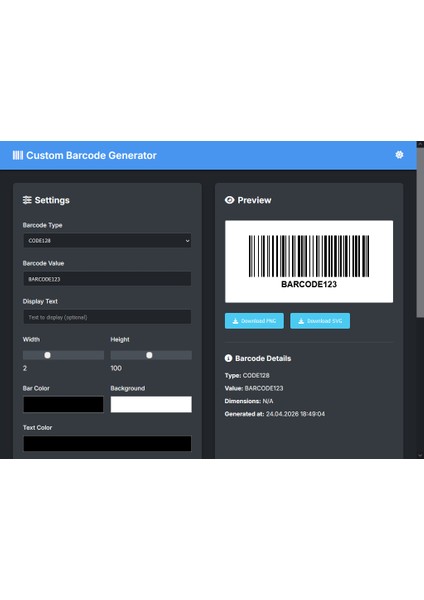Click the generated barcode preview image
This screenshot has width=424, height=600.
coord(309,261)
